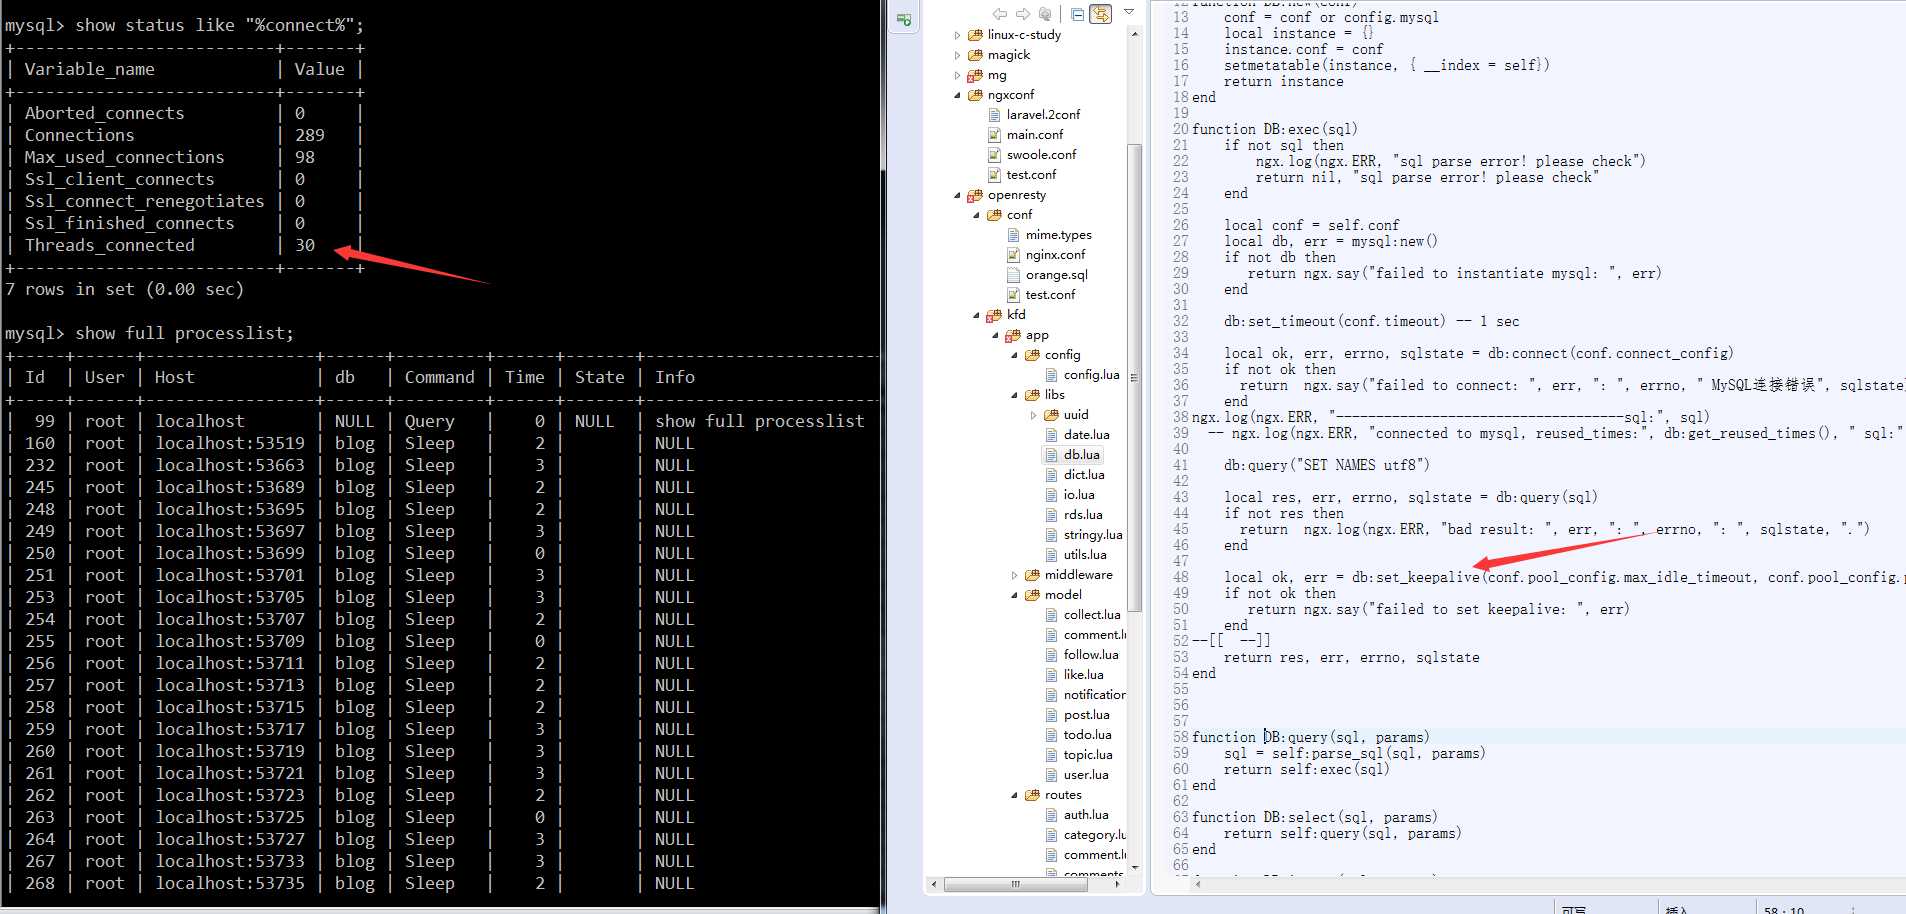Click the Back navigation arrow in explorer toolbar
The image size is (1906, 914).
(999, 14)
